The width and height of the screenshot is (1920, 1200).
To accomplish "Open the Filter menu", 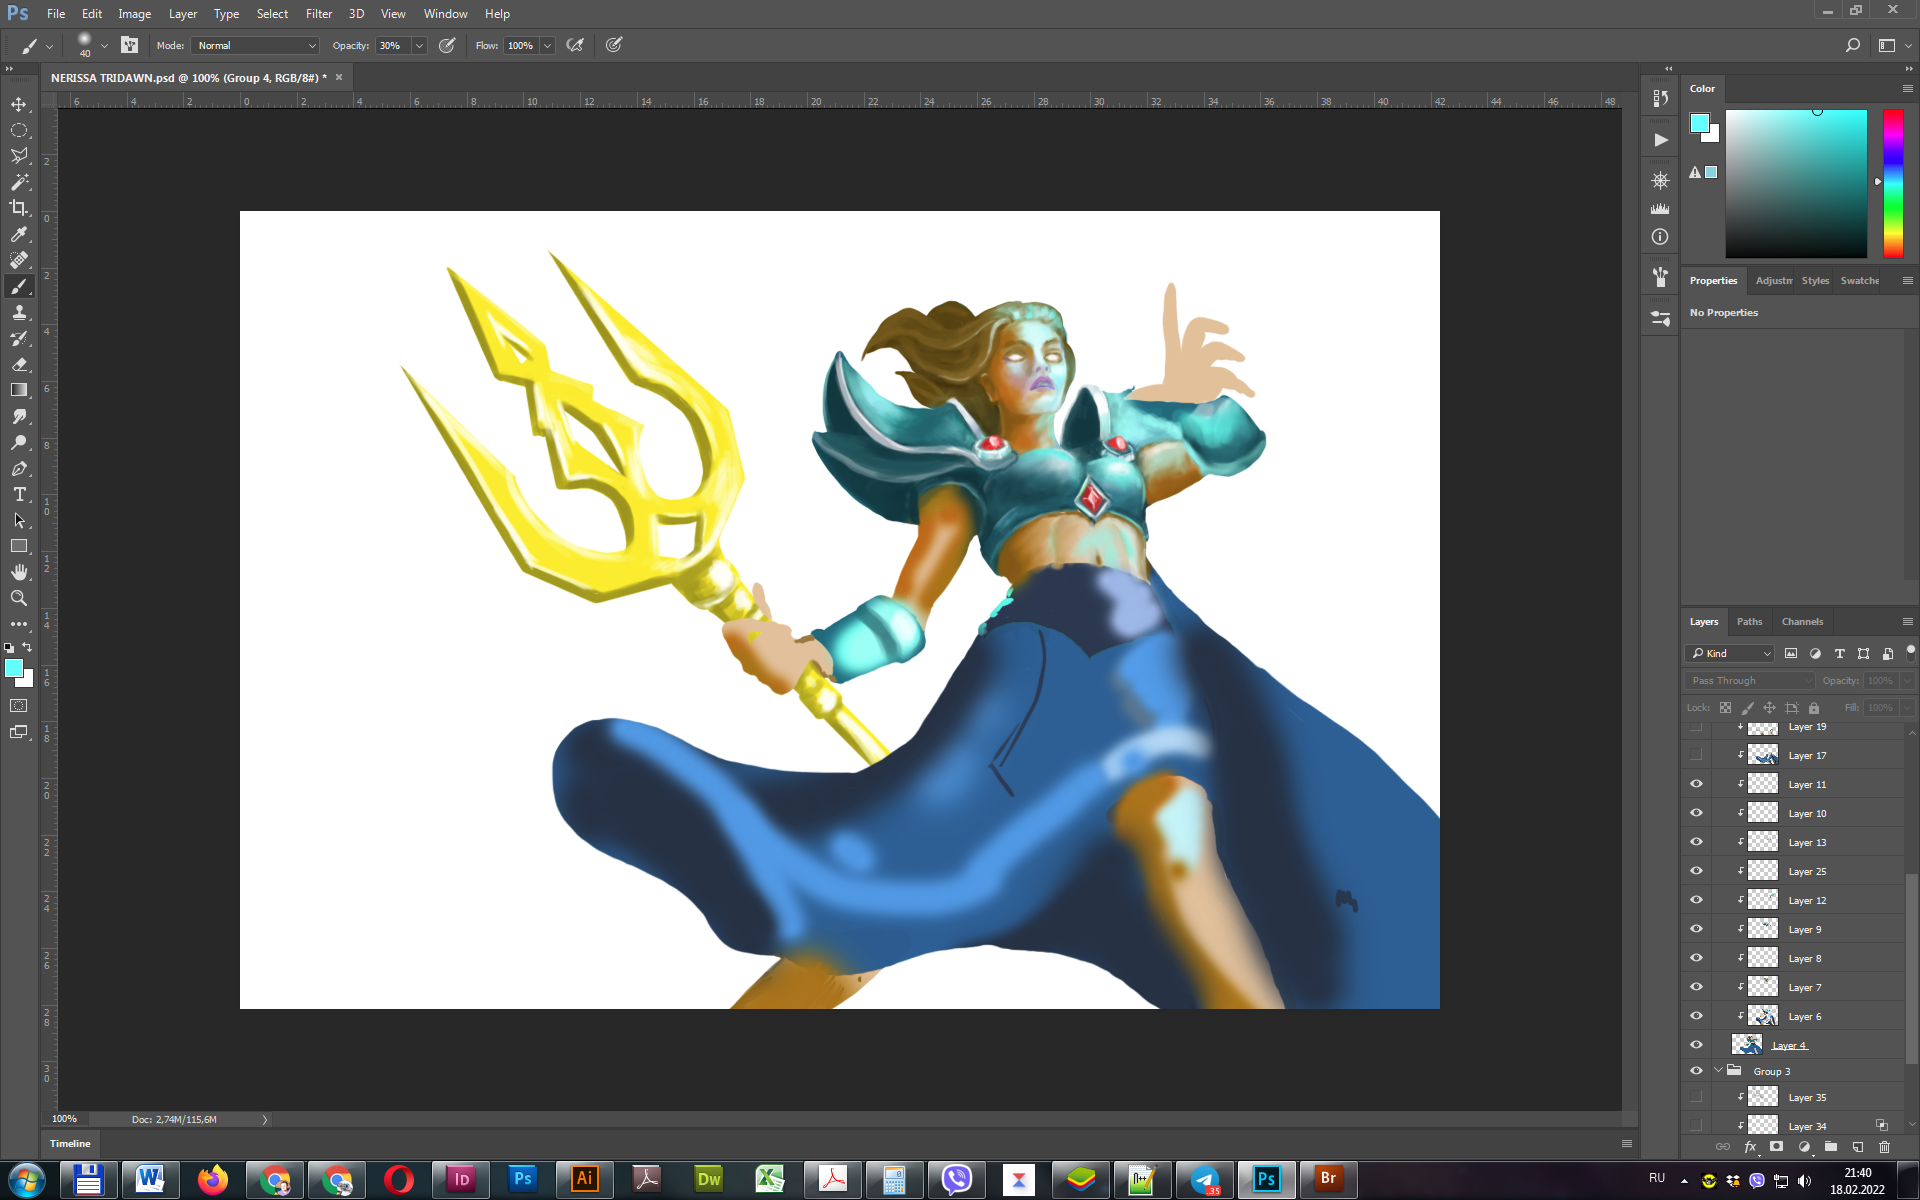I will 318,14.
